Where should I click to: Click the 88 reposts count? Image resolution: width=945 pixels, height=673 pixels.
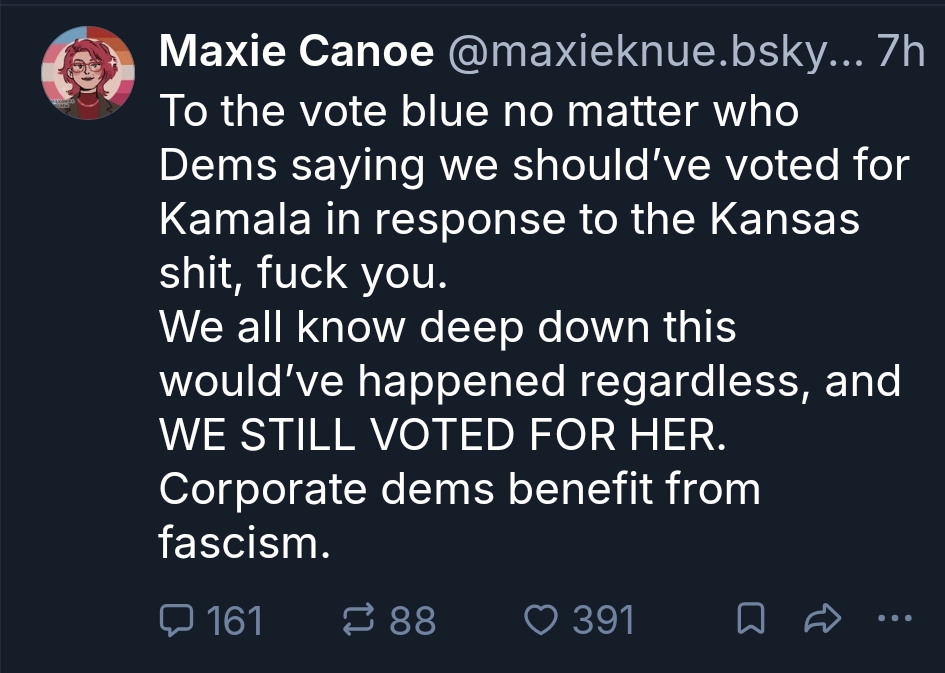(x=413, y=620)
